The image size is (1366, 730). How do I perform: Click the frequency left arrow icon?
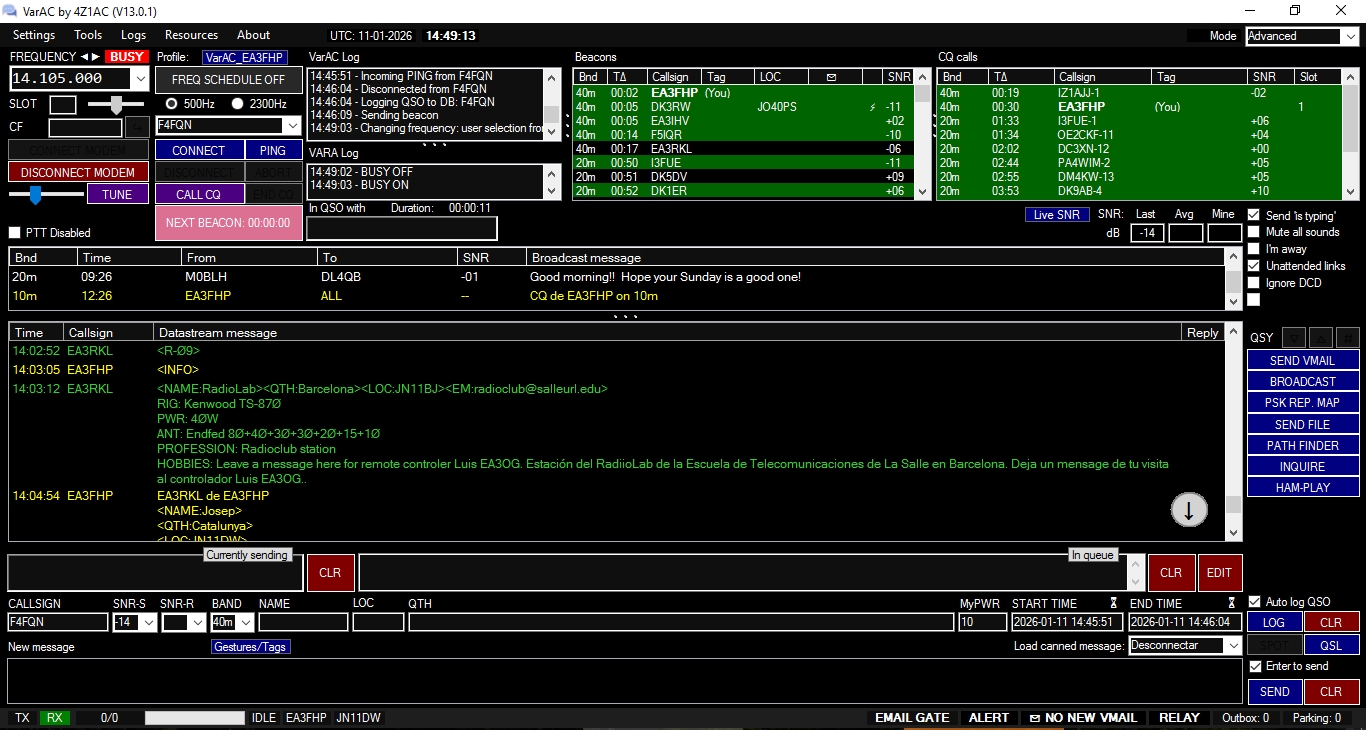[x=84, y=57]
